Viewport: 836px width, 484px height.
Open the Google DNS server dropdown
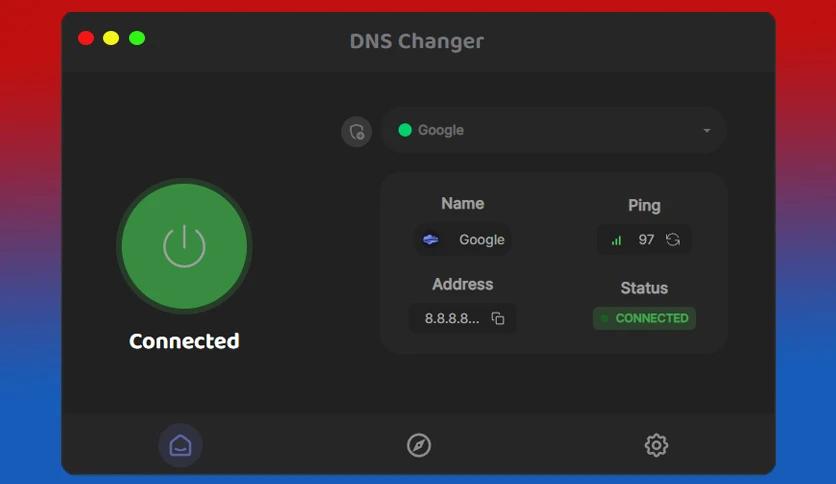pos(553,131)
